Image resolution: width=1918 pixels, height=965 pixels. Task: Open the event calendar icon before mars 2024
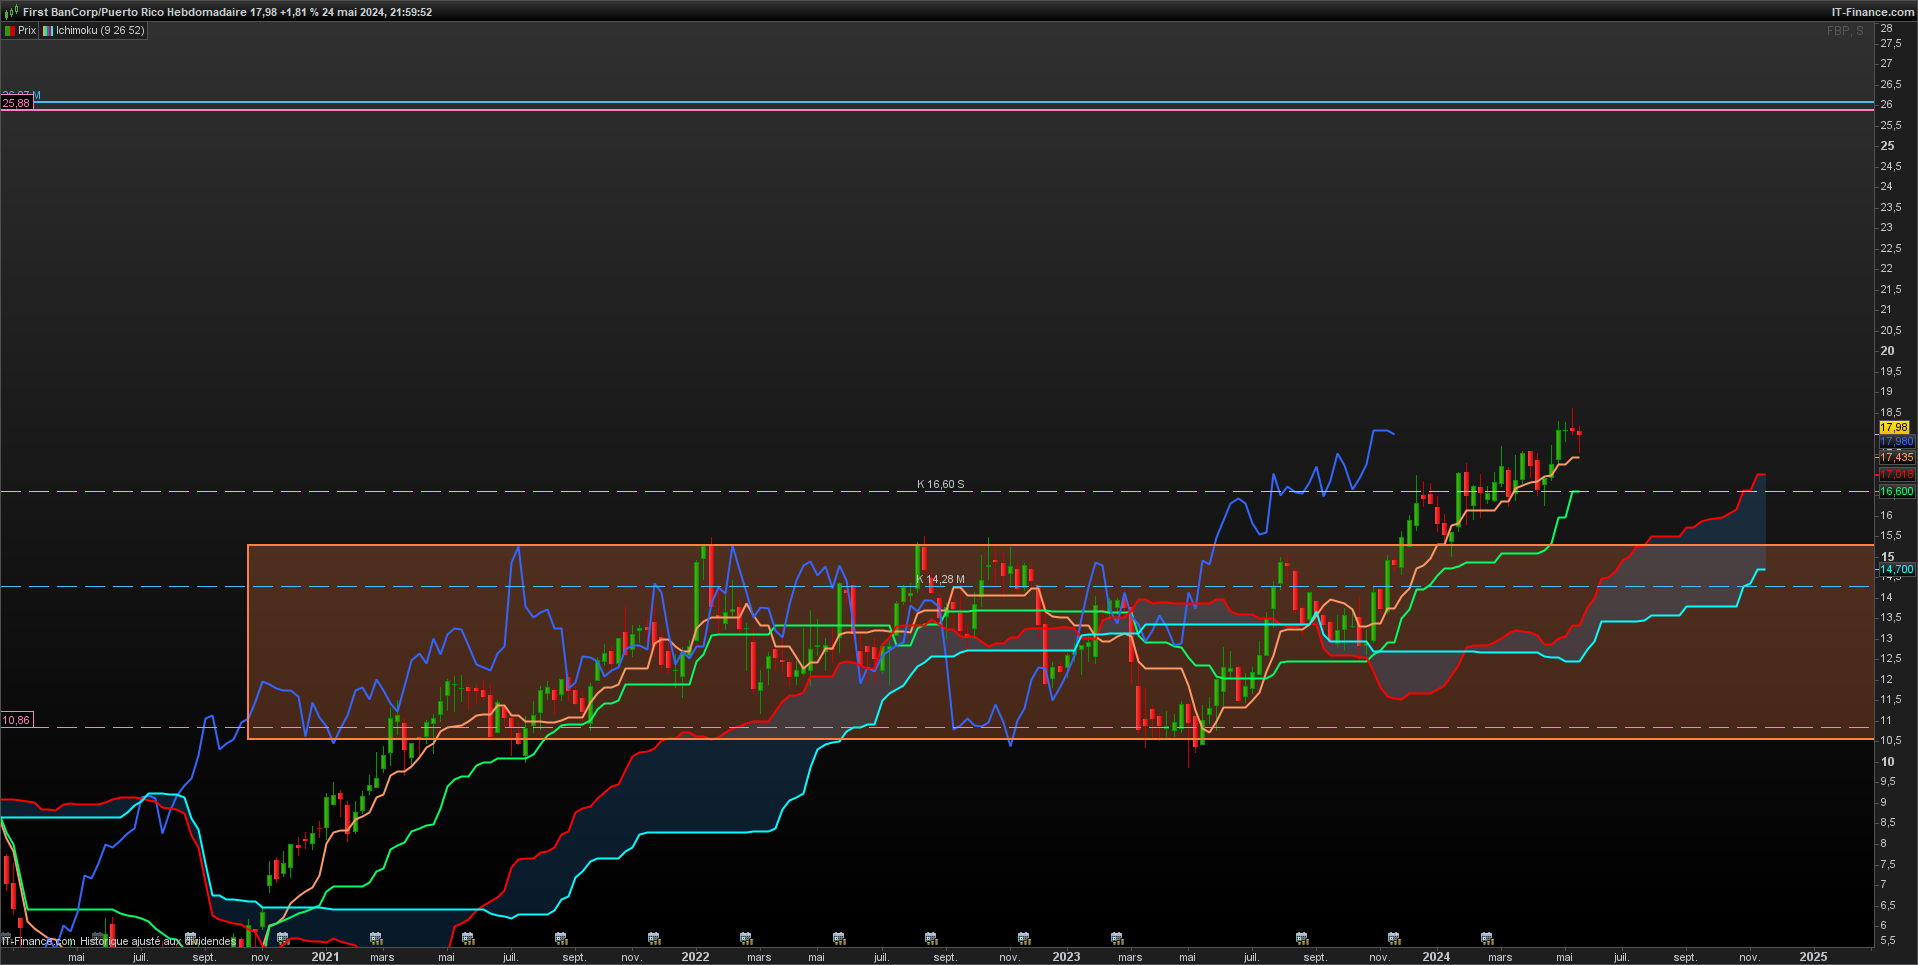click(x=1487, y=938)
